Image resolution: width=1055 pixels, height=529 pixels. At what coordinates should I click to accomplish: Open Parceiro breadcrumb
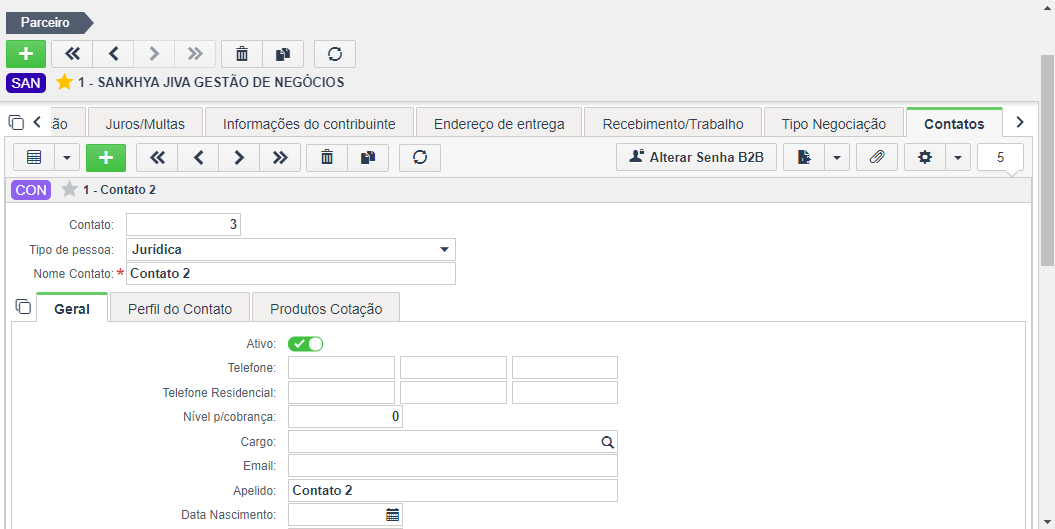[x=48, y=22]
